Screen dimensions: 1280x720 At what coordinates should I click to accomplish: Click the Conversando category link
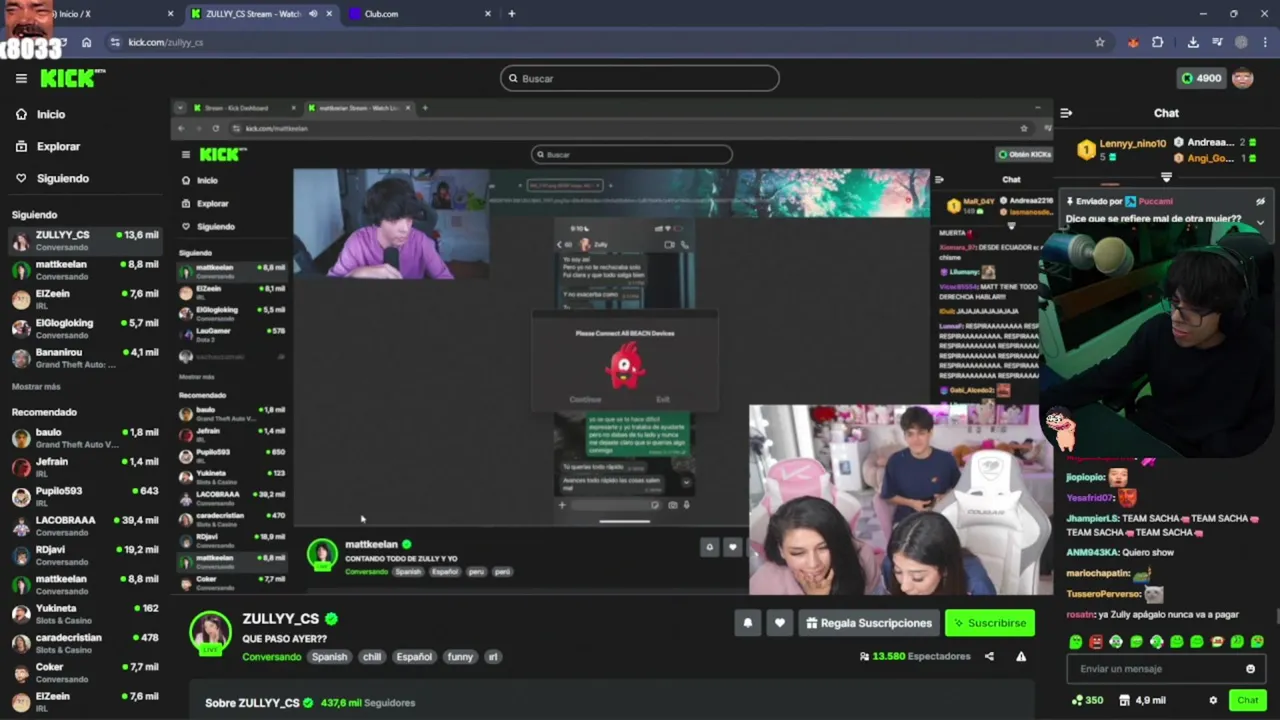coord(271,657)
